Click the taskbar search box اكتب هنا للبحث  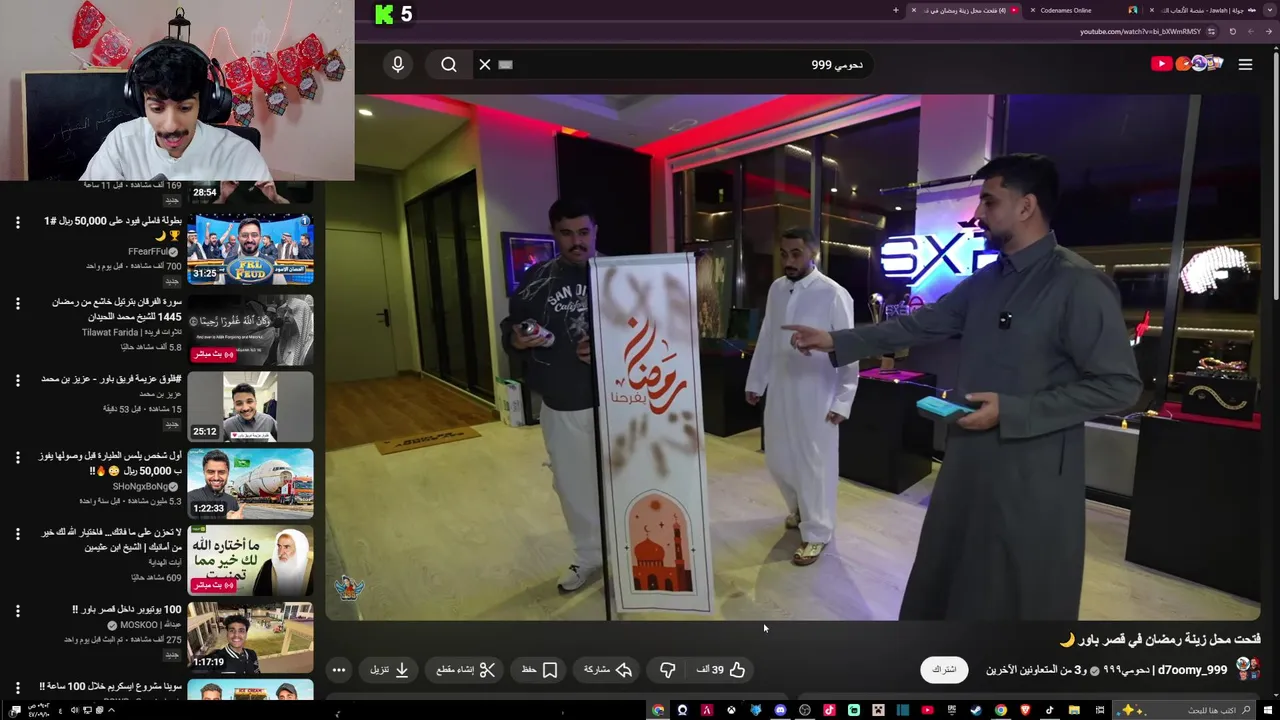[x=1183, y=710]
